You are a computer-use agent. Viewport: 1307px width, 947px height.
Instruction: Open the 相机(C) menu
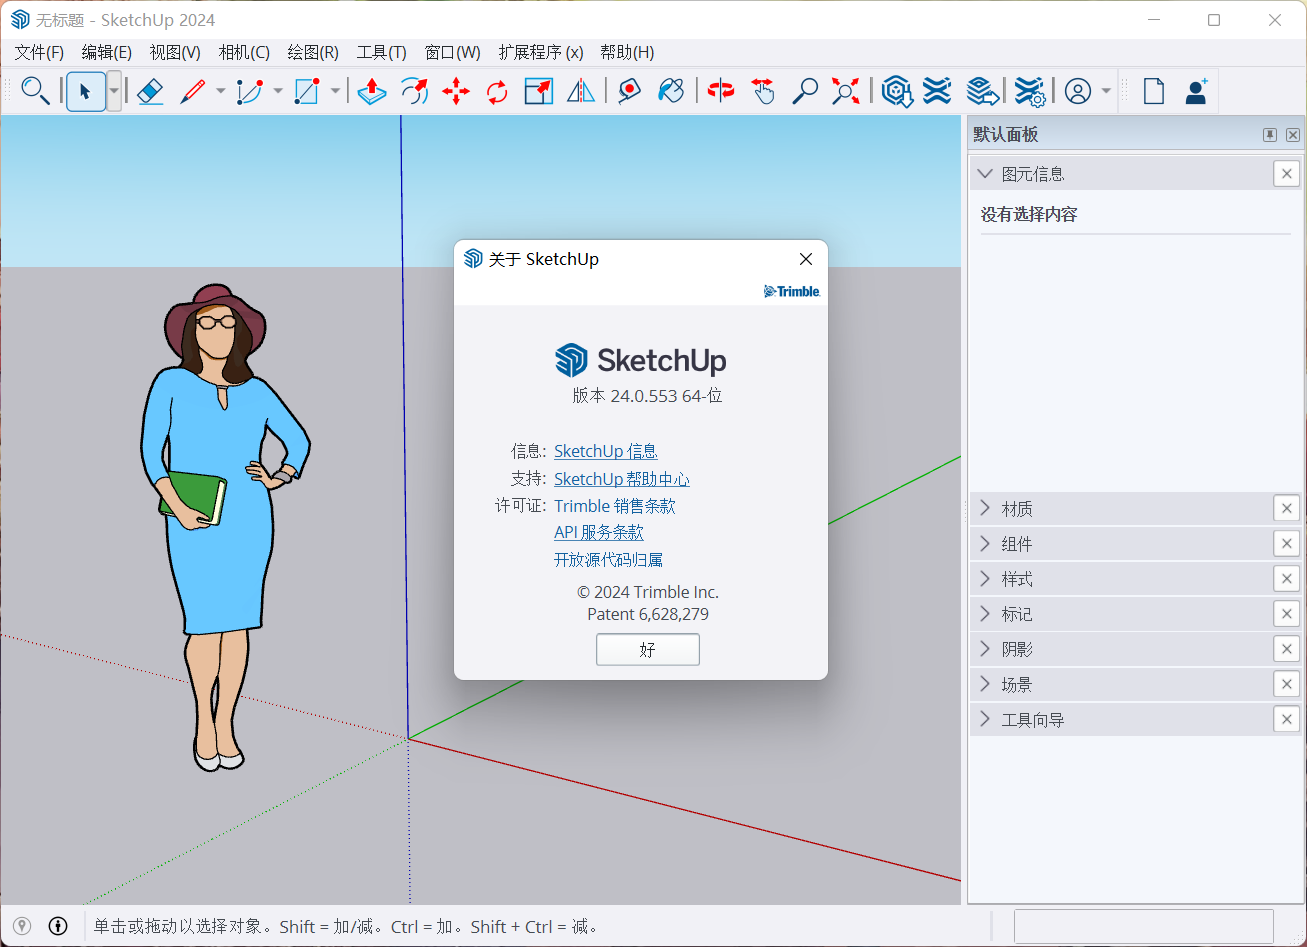tap(244, 52)
